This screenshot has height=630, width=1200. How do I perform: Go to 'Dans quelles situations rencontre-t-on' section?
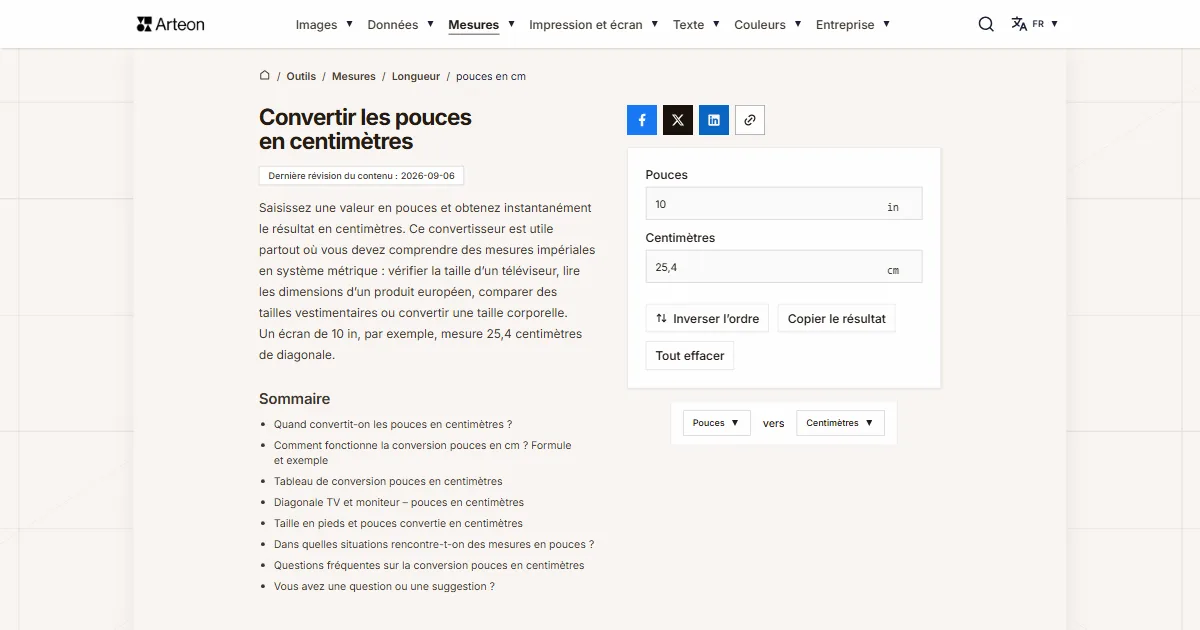click(434, 544)
